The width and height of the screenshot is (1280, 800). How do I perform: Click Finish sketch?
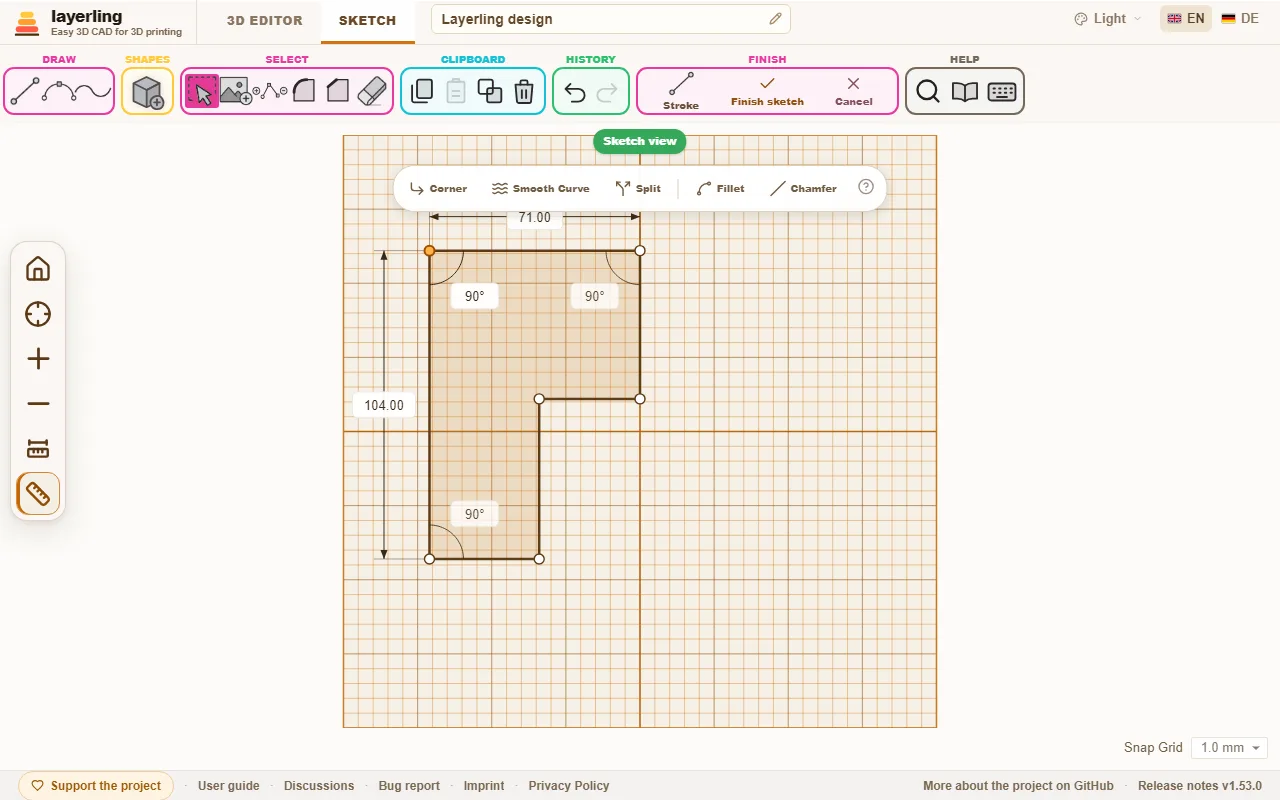point(767,91)
